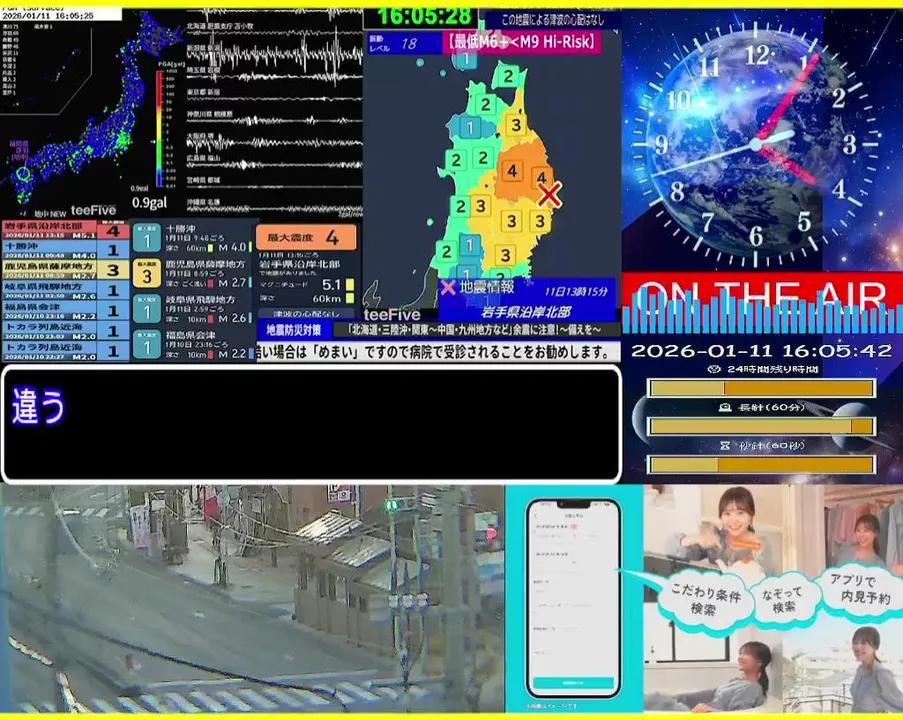
Task: Click the scrolling 余震に注意 ticker
Action: click(x=475, y=330)
